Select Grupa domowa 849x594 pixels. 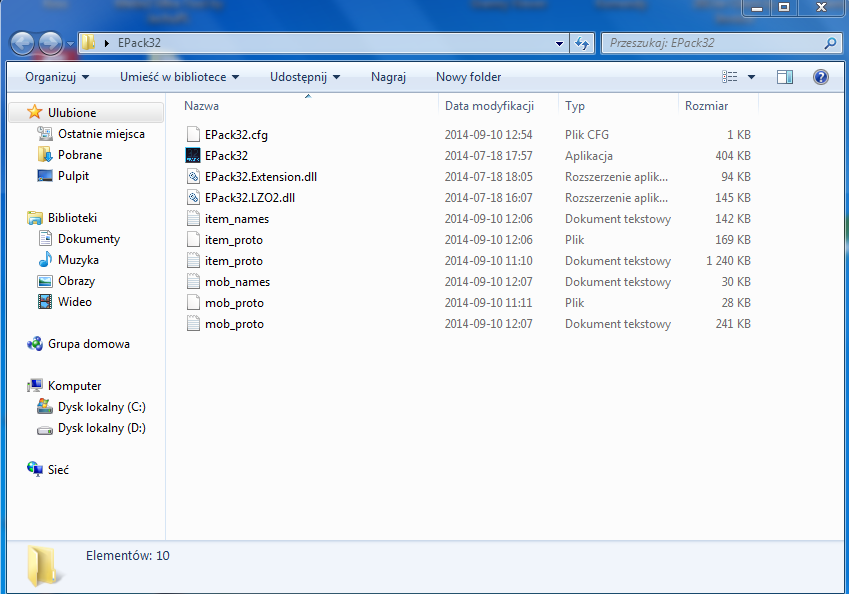point(88,344)
